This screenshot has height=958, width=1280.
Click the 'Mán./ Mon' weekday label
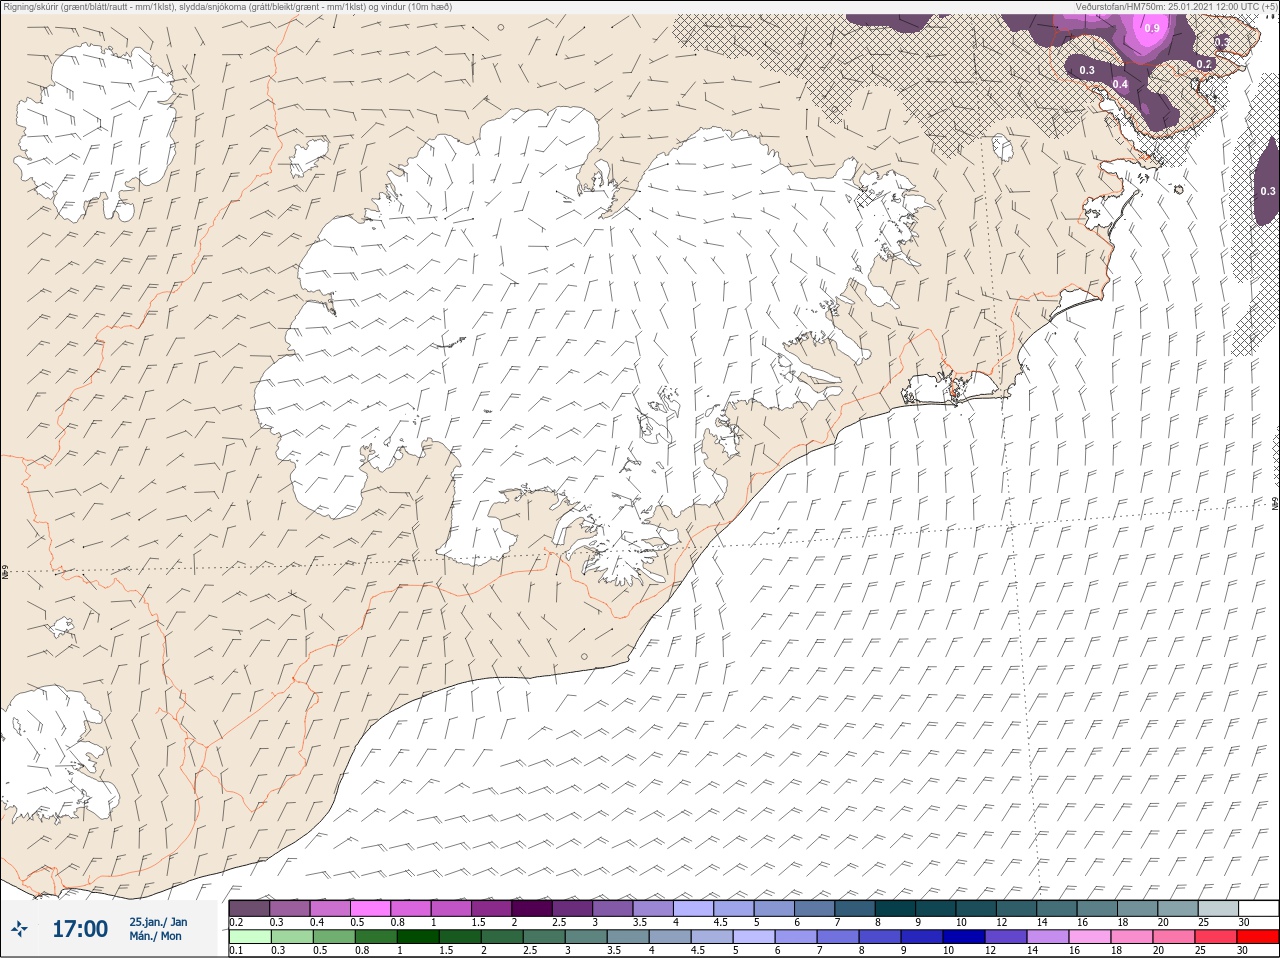point(155,936)
